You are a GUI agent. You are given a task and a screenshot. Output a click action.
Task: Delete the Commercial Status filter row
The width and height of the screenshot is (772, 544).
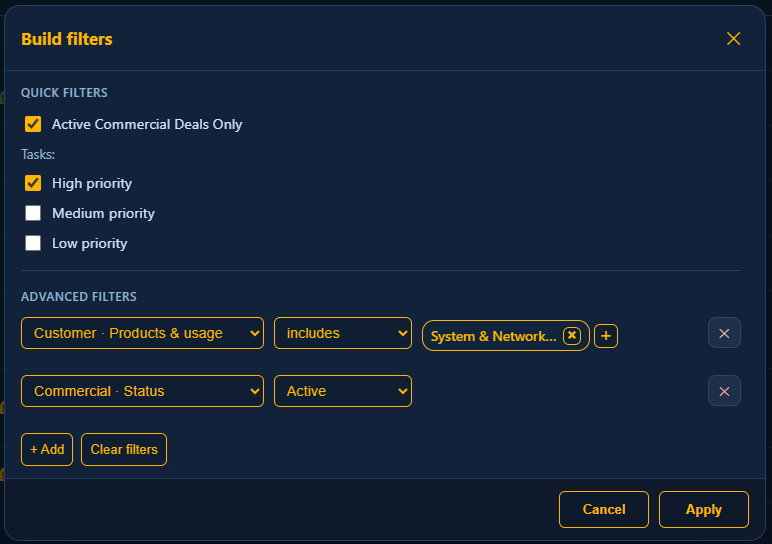(x=724, y=391)
